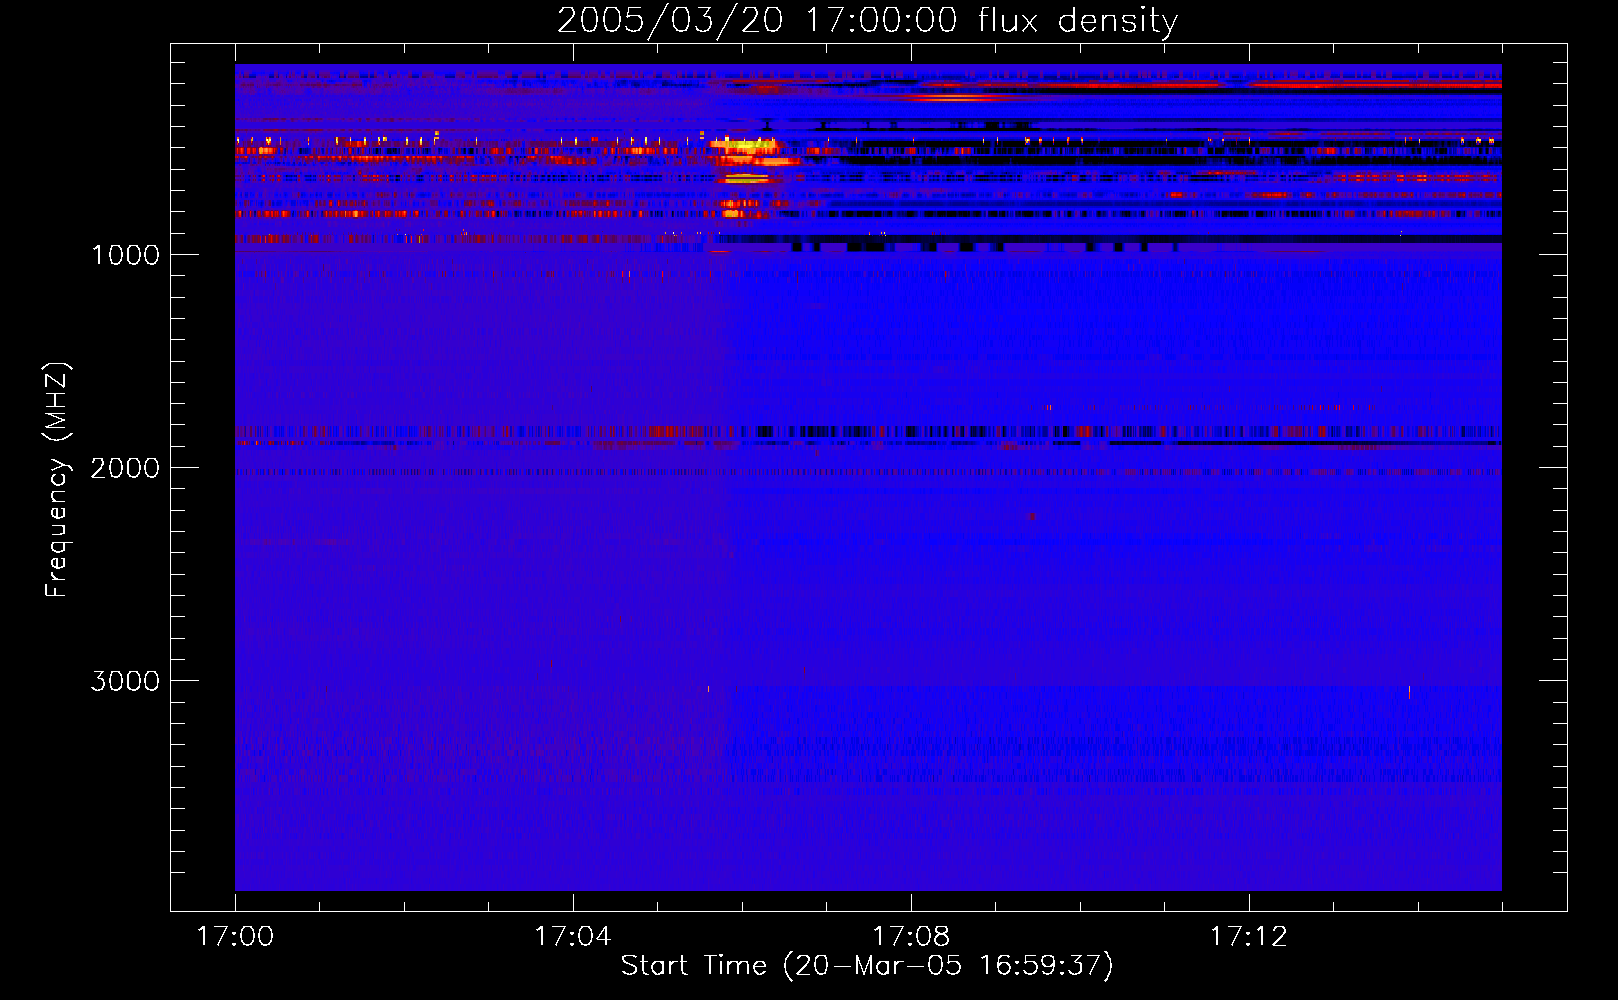The image size is (1618, 1000).
Task: Click the 17:04 time tick label
Action: pos(573,937)
